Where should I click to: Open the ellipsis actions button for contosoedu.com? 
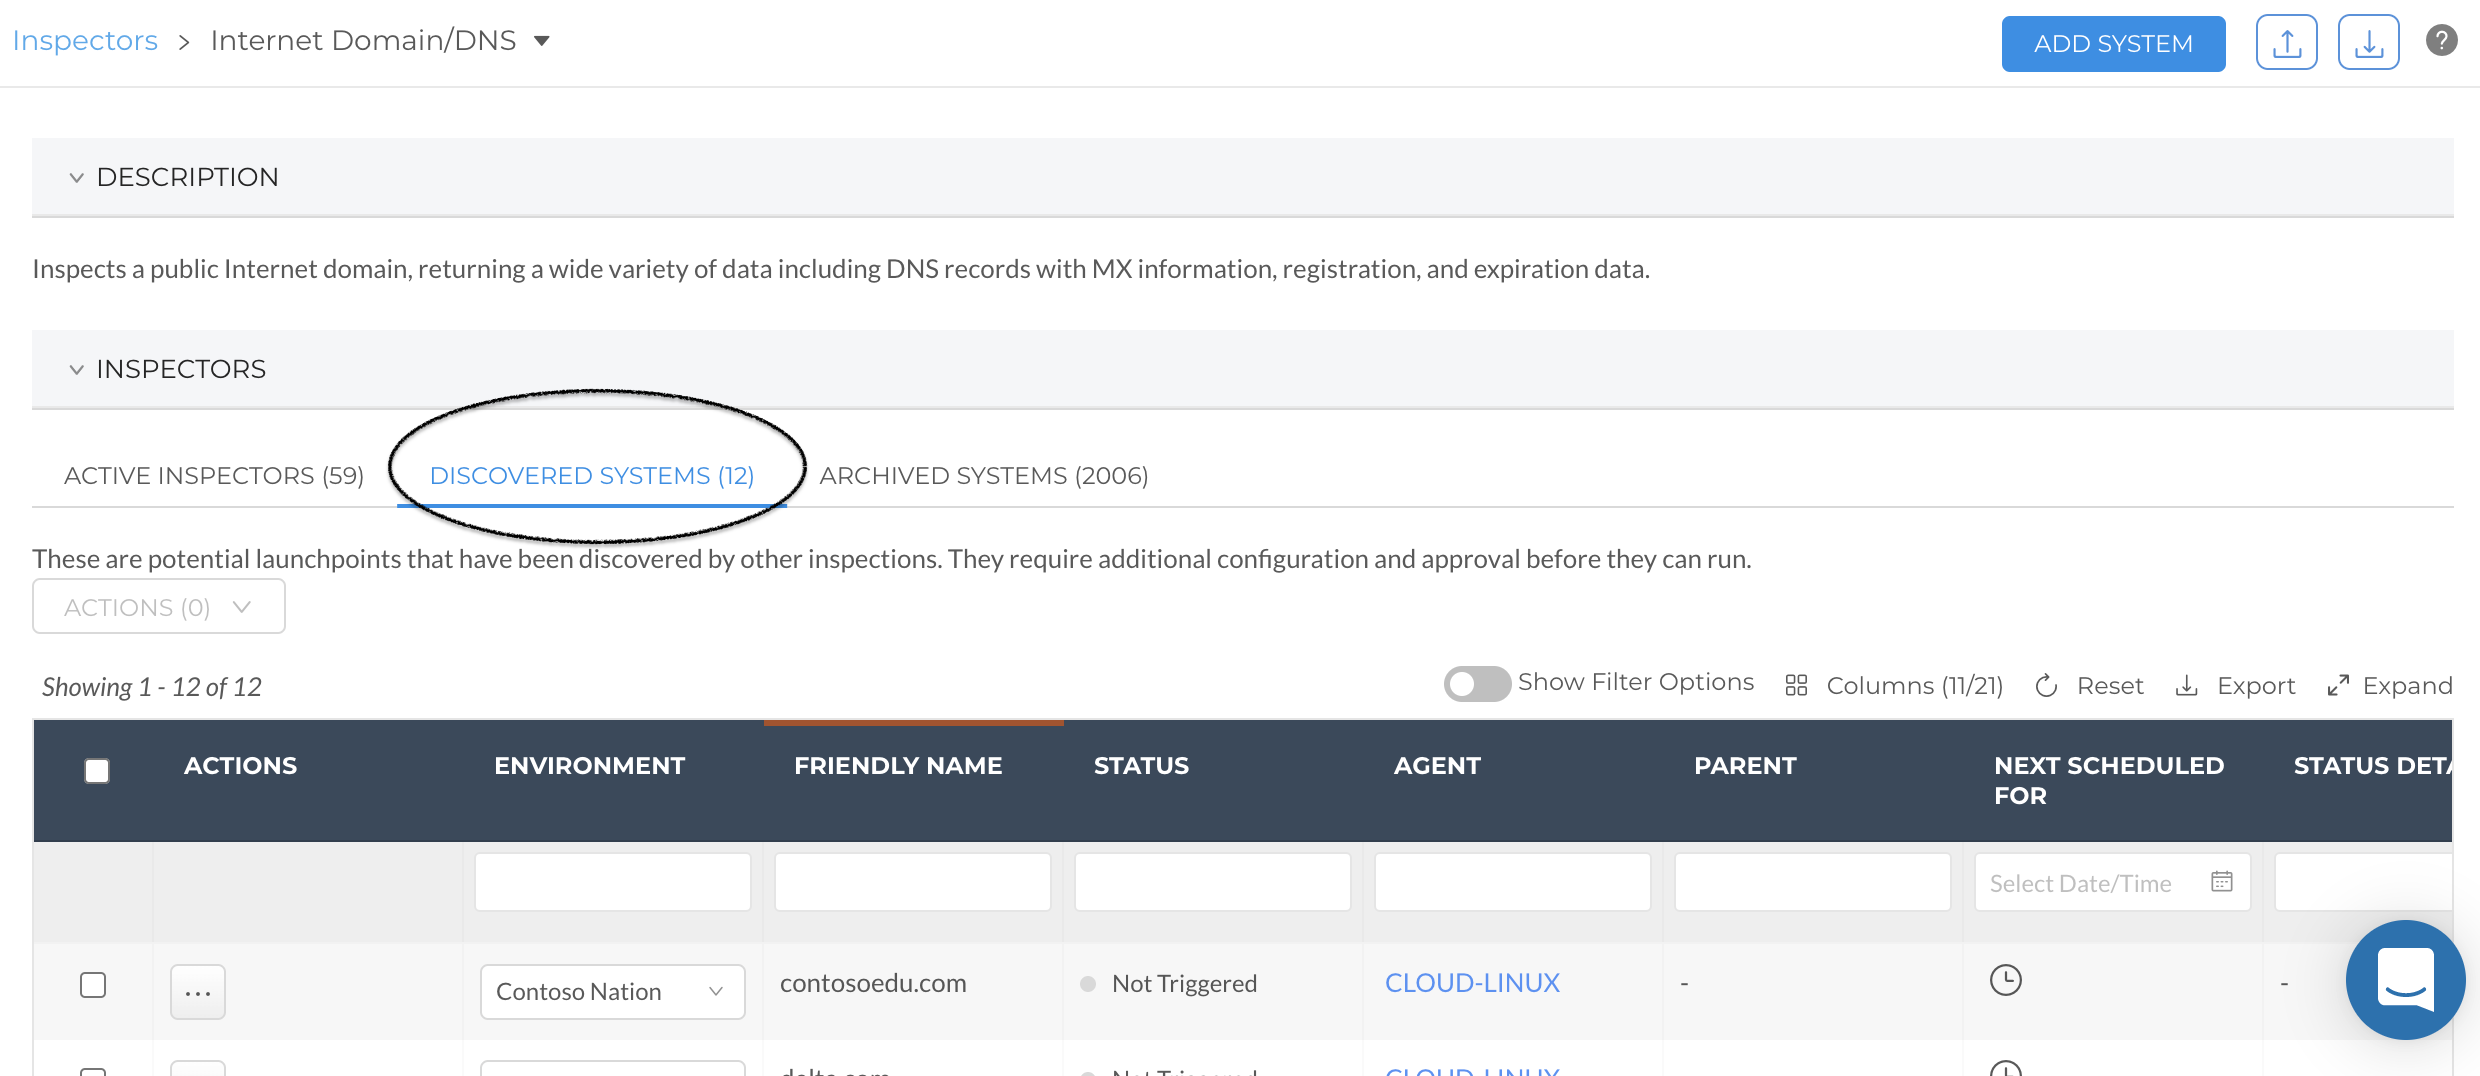198,992
